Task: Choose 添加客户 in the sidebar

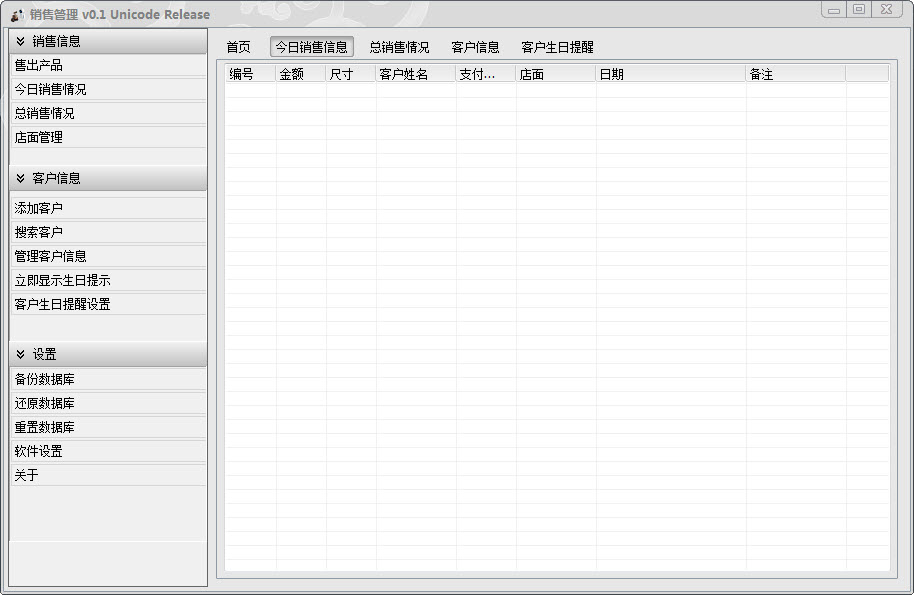Action: pos(38,209)
